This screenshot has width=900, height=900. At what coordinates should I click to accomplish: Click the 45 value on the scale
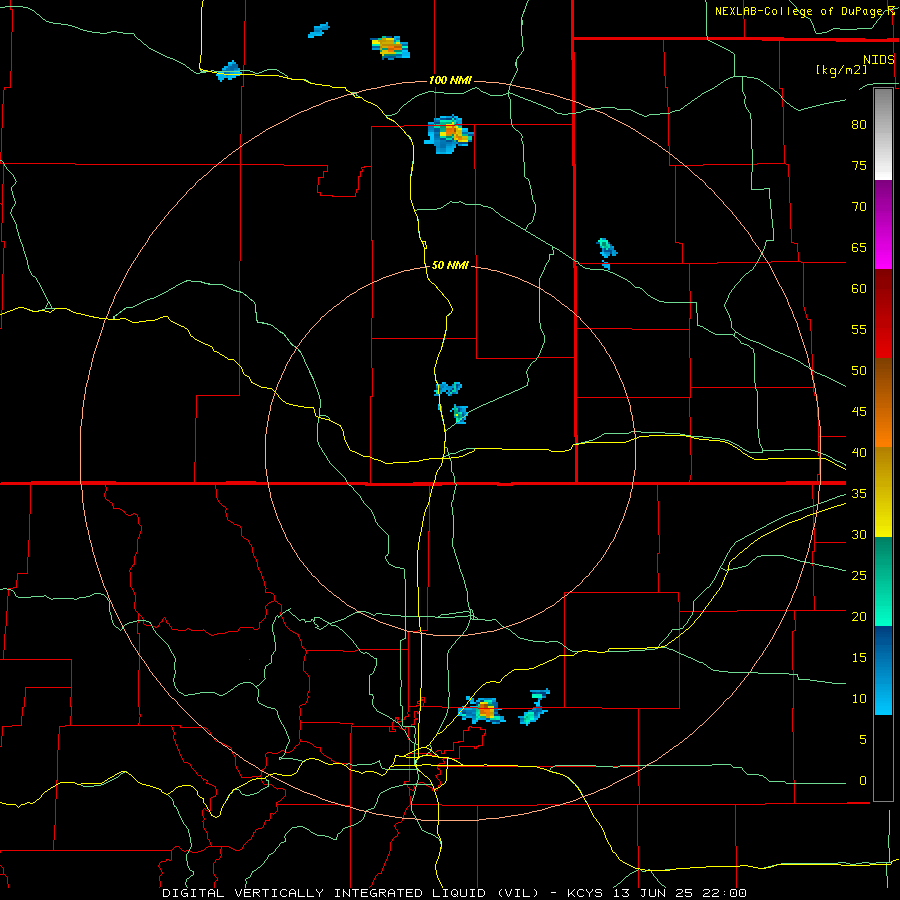[859, 412]
